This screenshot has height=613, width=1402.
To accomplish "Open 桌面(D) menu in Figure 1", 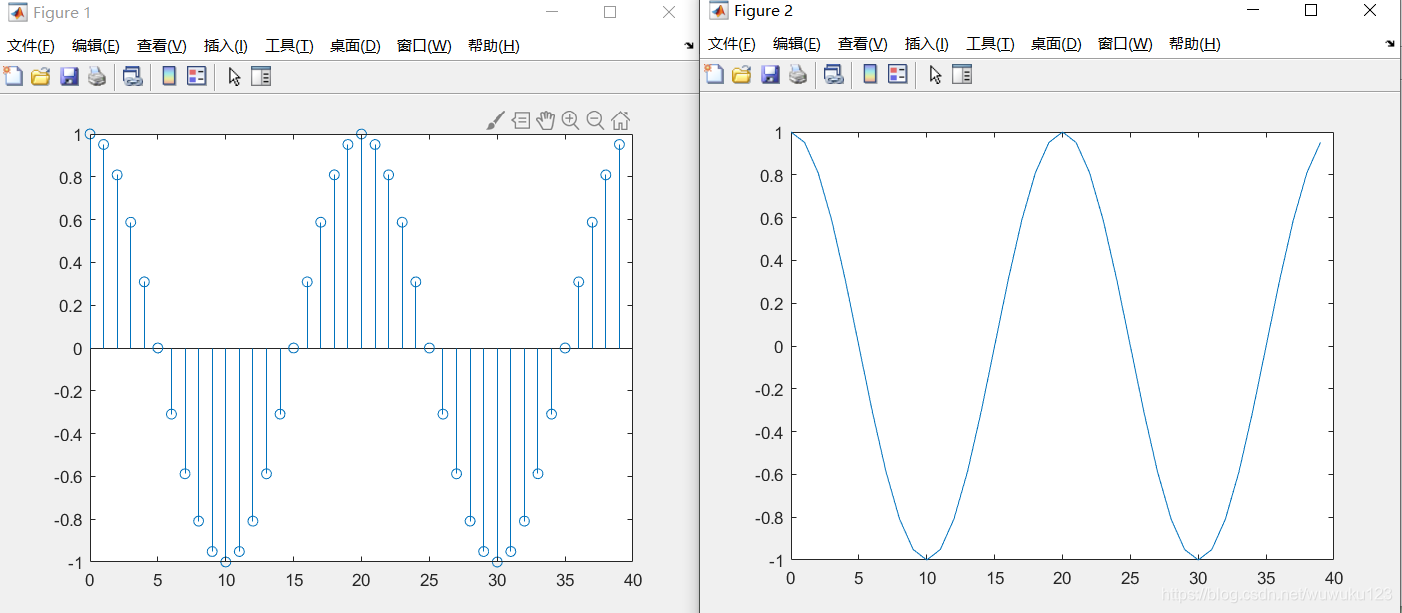I will (355, 46).
